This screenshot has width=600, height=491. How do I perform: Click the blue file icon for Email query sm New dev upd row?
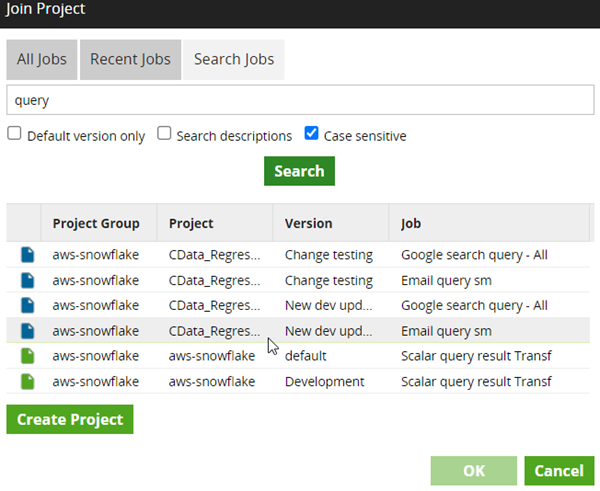pyautogui.click(x=28, y=331)
